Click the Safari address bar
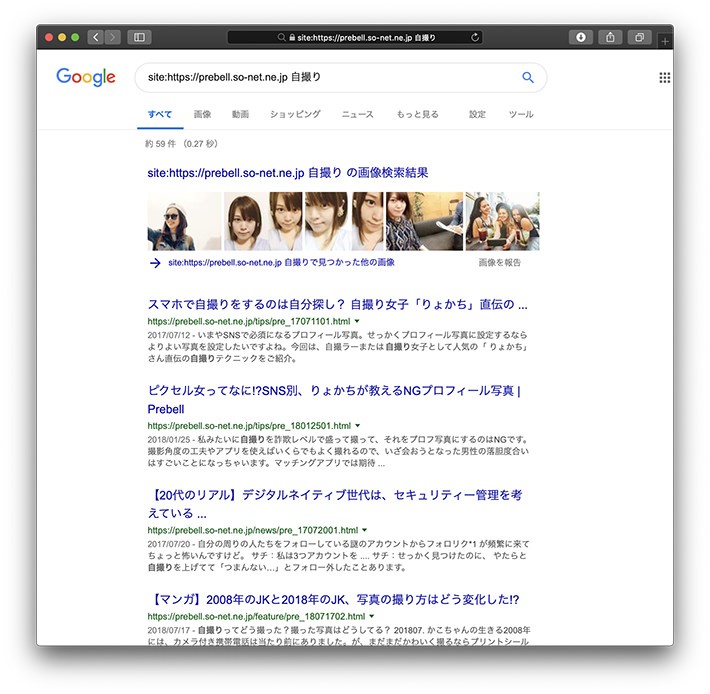Image resolution: width=710 pixels, height=694 pixels. click(355, 37)
